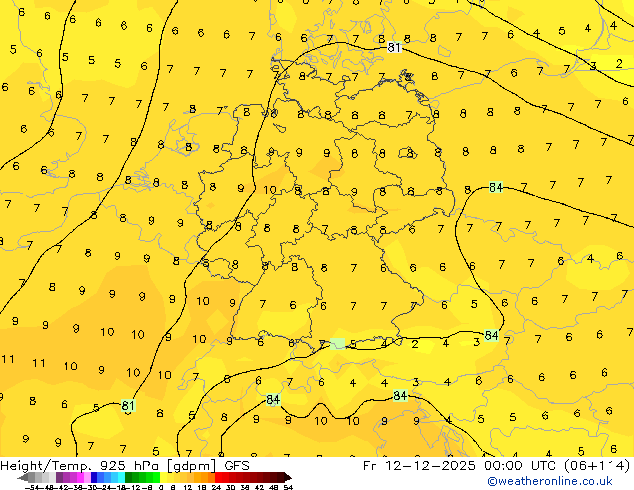Click the '-12' legend label
This screenshot has height=490, width=634.
pyautogui.click(x=133, y=488)
